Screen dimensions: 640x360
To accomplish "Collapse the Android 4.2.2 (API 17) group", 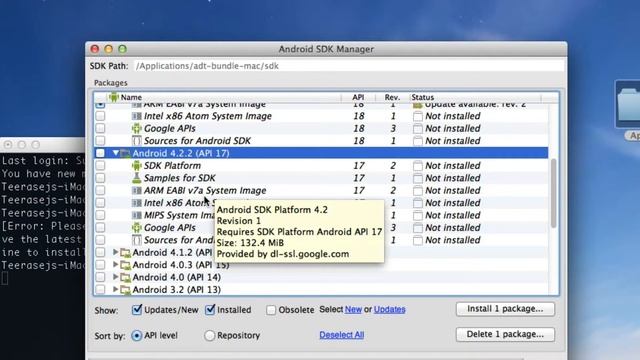I will pyautogui.click(x=116, y=153).
